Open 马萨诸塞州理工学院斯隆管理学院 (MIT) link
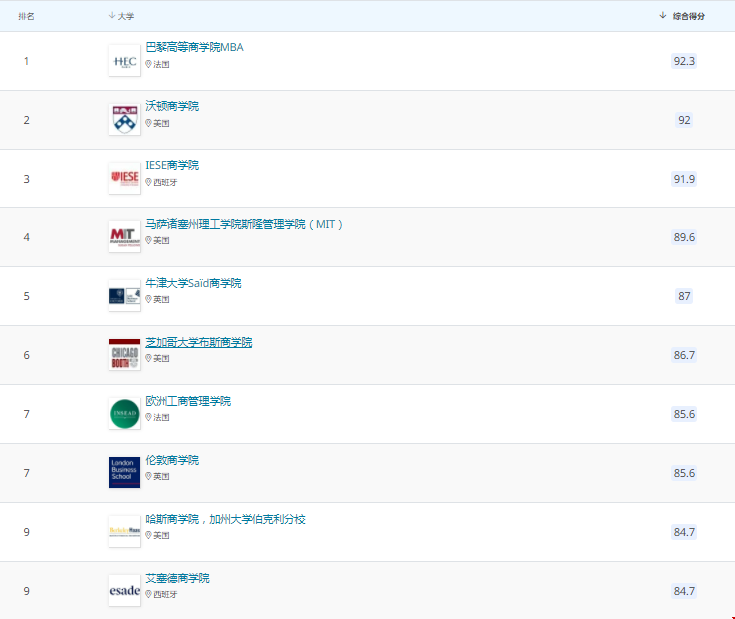The width and height of the screenshot is (735, 619). click(244, 224)
